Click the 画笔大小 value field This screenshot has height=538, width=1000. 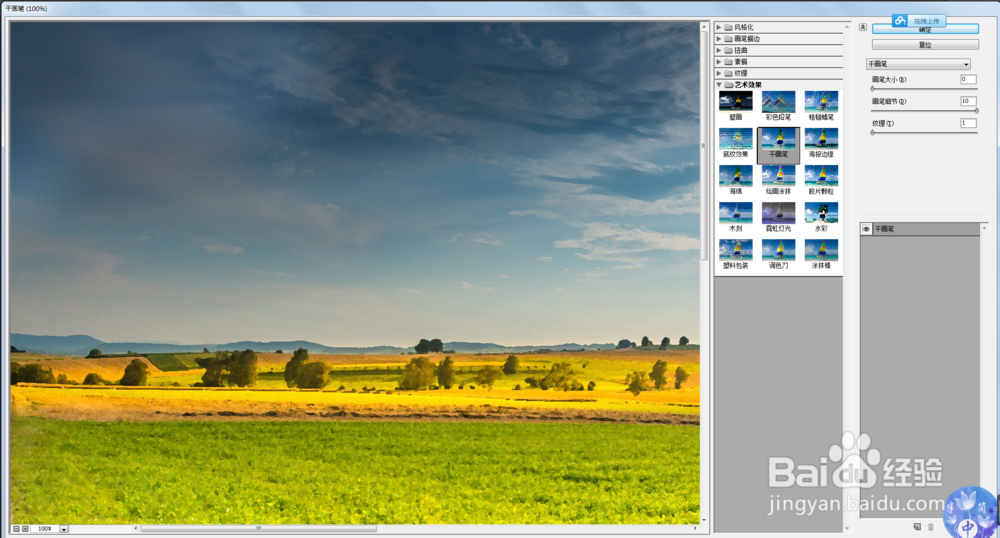point(968,79)
